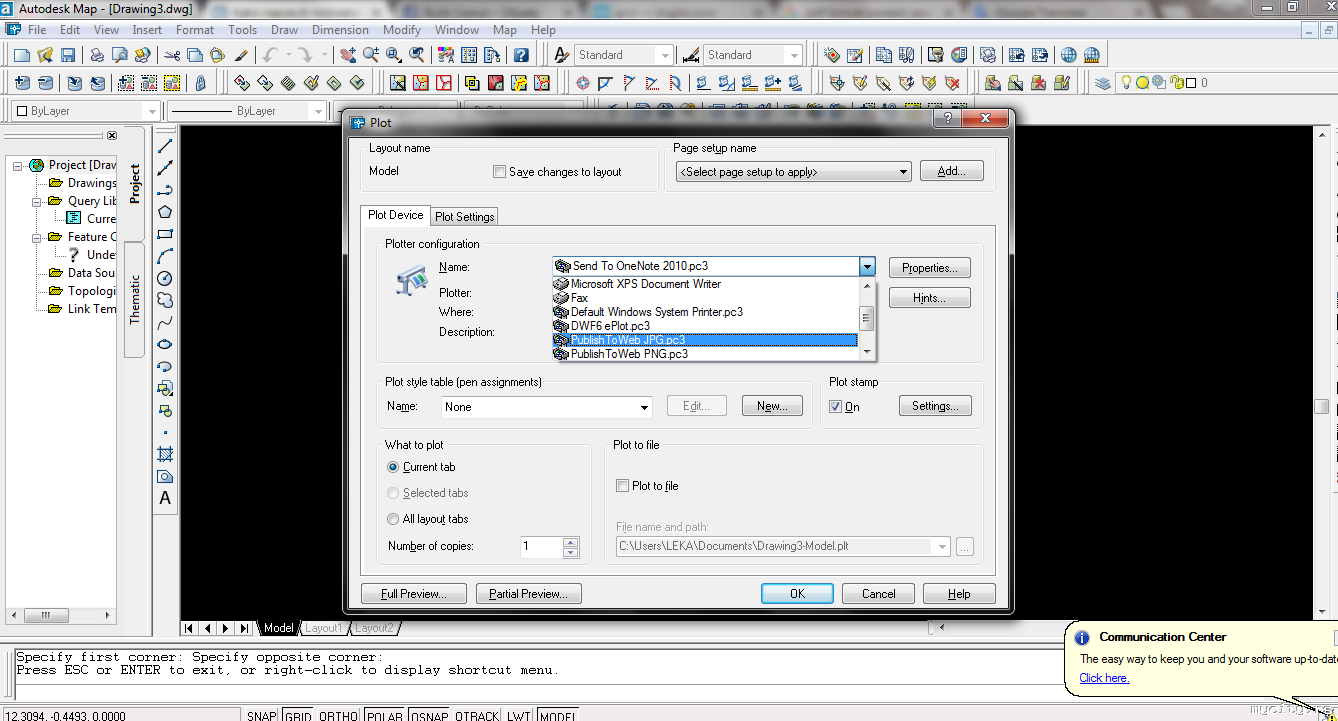Open the Layers manager icon

(x=1102, y=83)
